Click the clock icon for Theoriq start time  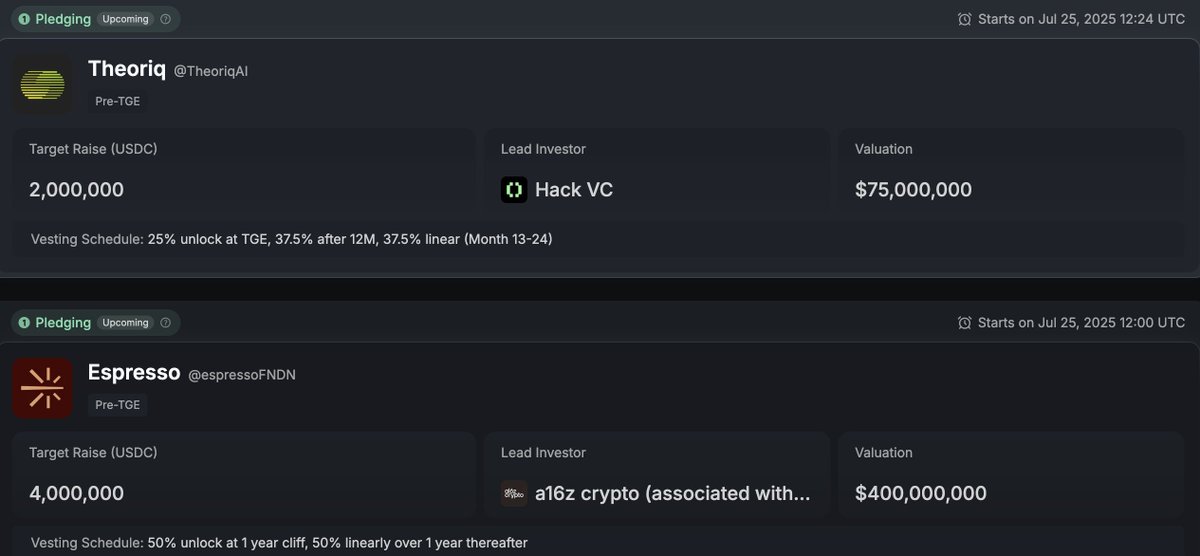(x=965, y=19)
